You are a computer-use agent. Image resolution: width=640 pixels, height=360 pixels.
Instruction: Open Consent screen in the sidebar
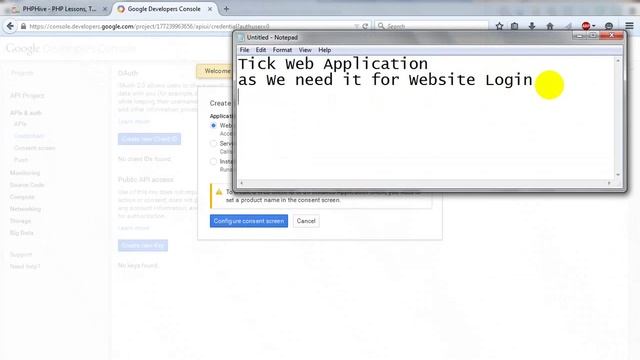(35, 148)
